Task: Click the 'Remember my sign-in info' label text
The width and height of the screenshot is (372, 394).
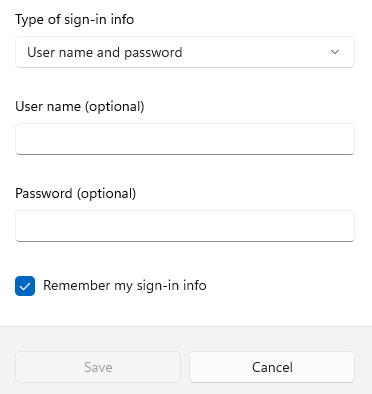Action: coord(125,286)
